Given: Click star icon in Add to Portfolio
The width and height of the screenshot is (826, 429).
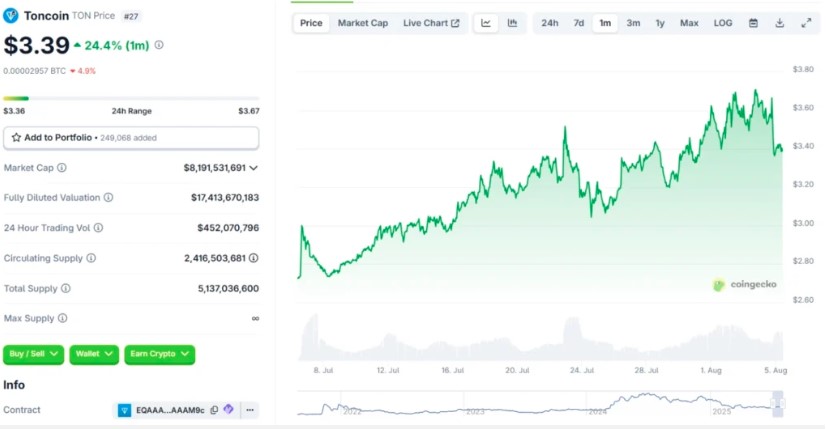Looking at the screenshot, I should pyautogui.click(x=16, y=138).
